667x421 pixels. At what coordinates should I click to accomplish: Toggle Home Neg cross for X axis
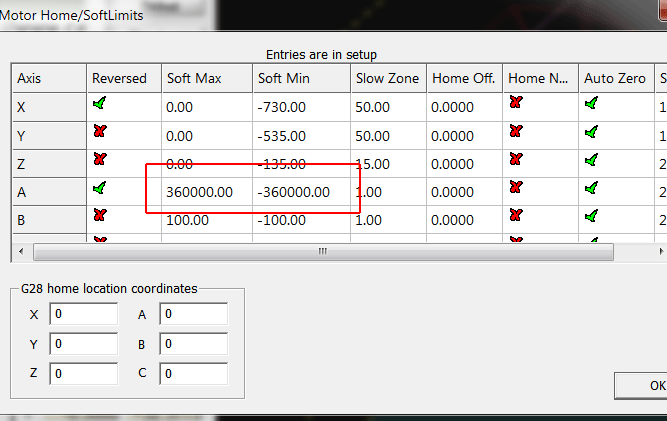click(515, 102)
